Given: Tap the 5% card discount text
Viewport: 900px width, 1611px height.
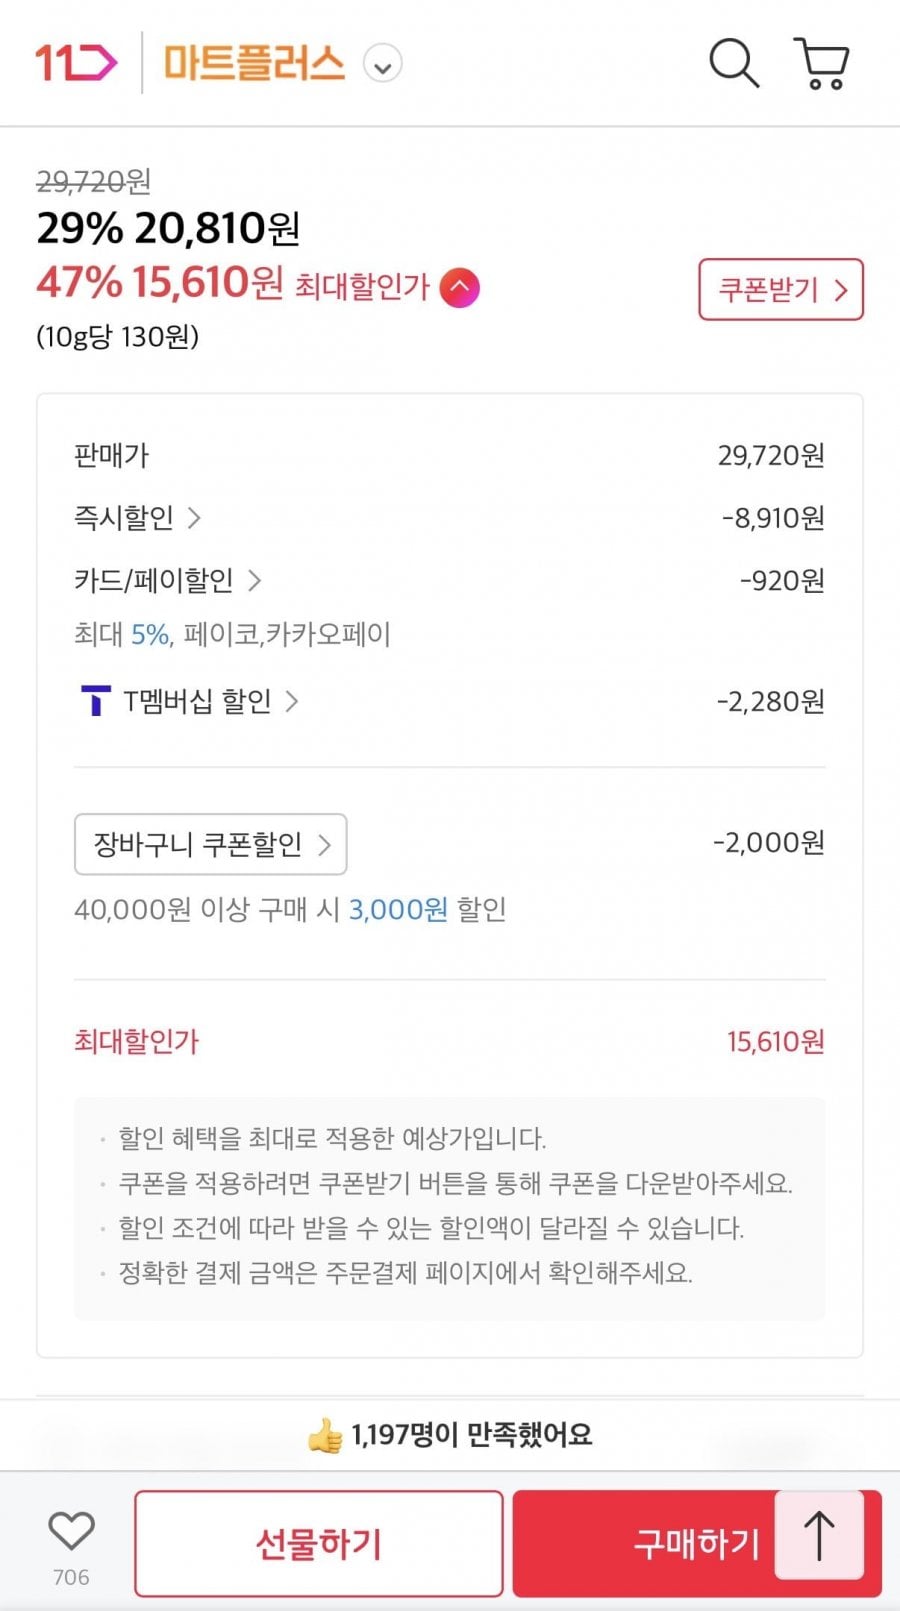Looking at the screenshot, I should click(x=151, y=634).
